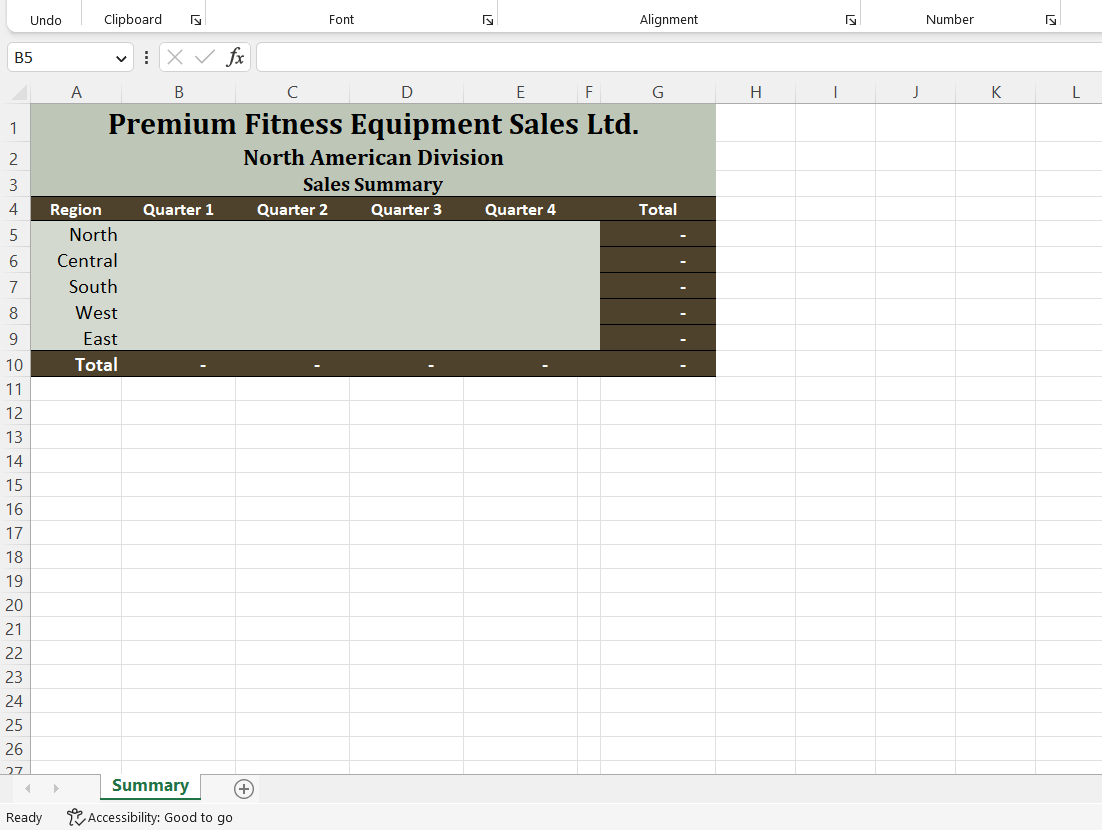This screenshot has width=1102, height=830.
Task: Select the grand Total cell in row 10
Action: [x=658, y=364]
